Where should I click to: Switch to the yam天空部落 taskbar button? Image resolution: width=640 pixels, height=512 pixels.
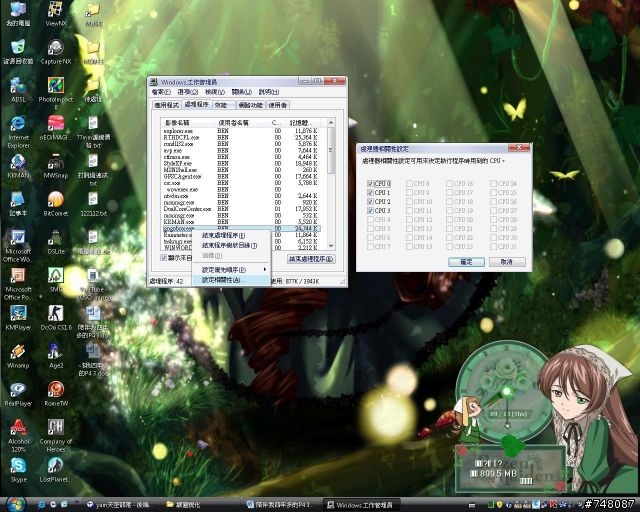point(121,505)
